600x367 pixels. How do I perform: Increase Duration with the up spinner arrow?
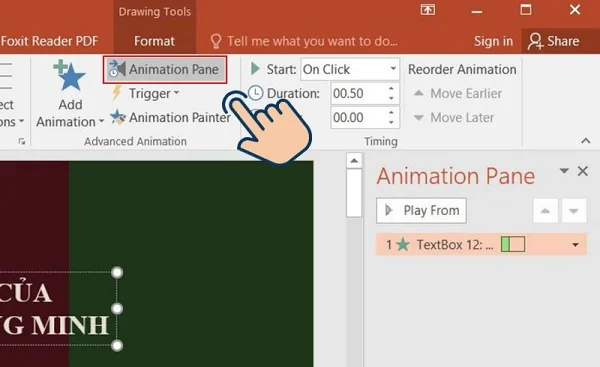point(391,89)
